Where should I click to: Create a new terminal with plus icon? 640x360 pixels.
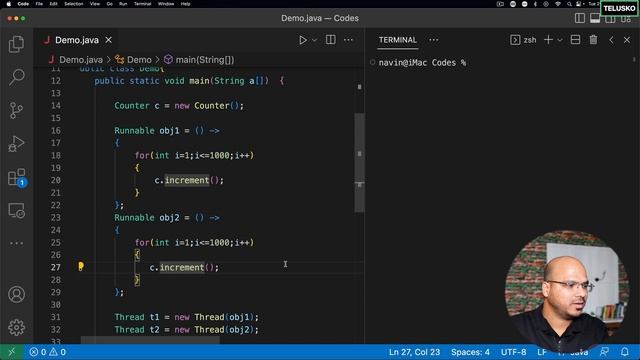[x=549, y=40]
